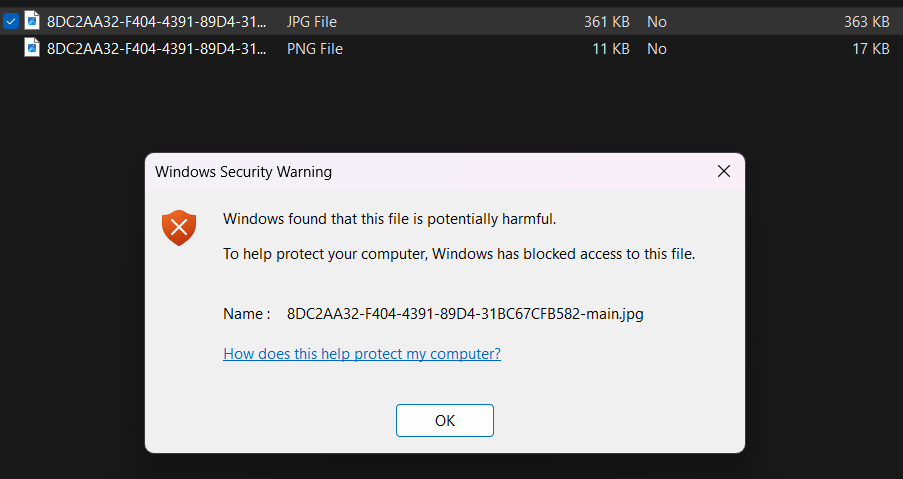Click 'No' in the PNG file row
This screenshot has height=479, width=903.
(657, 48)
